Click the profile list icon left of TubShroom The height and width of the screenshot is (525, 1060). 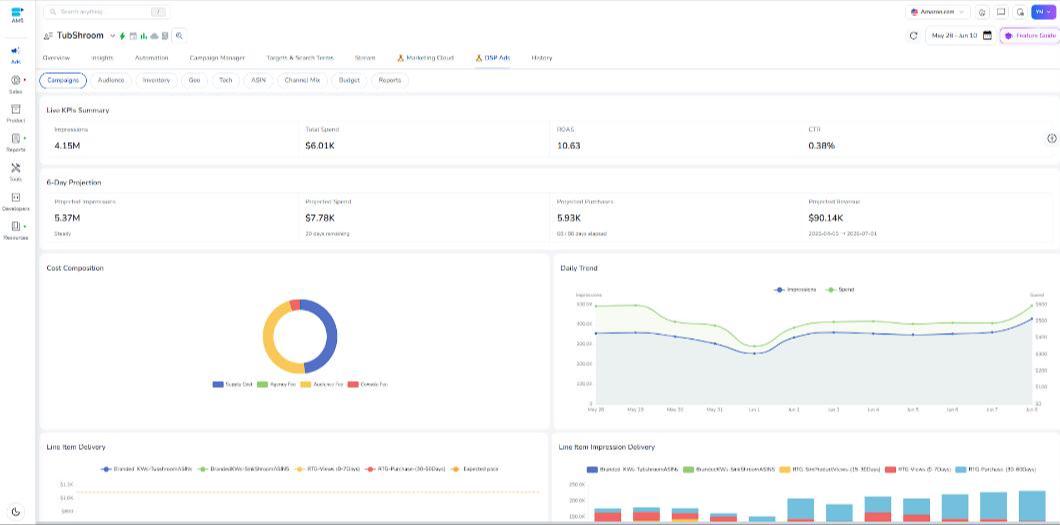click(x=48, y=36)
